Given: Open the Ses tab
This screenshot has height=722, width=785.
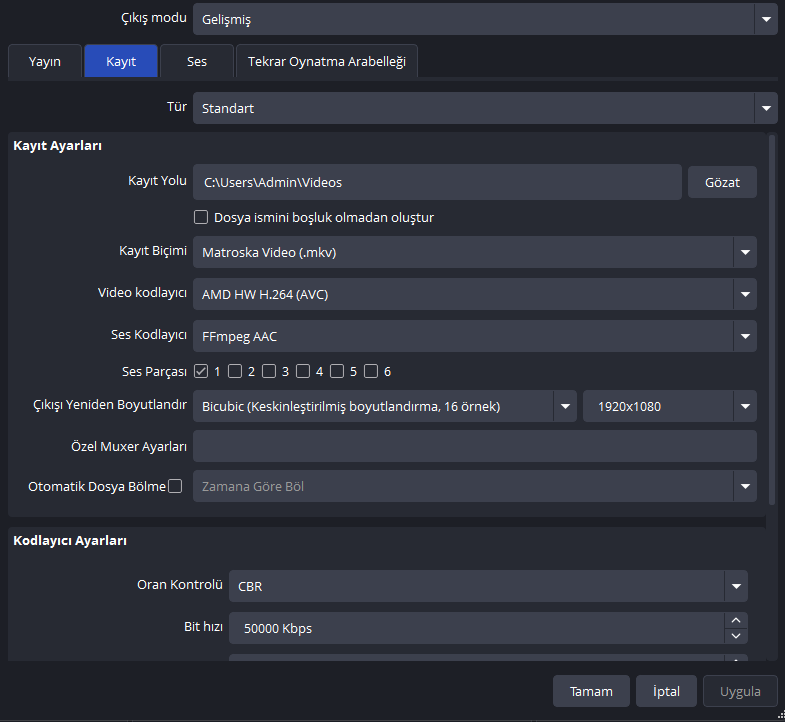Looking at the screenshot, I should [x=197, y=62].
